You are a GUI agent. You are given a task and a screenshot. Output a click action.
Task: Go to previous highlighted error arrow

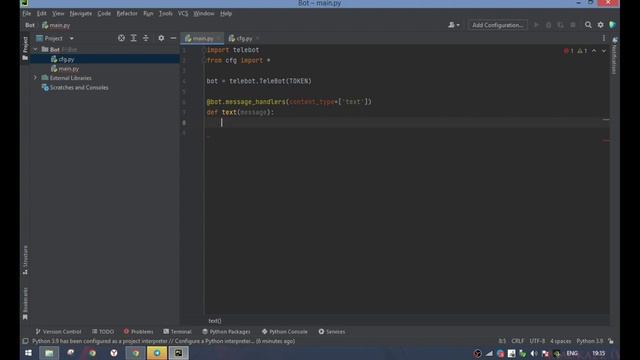(594, 51)
